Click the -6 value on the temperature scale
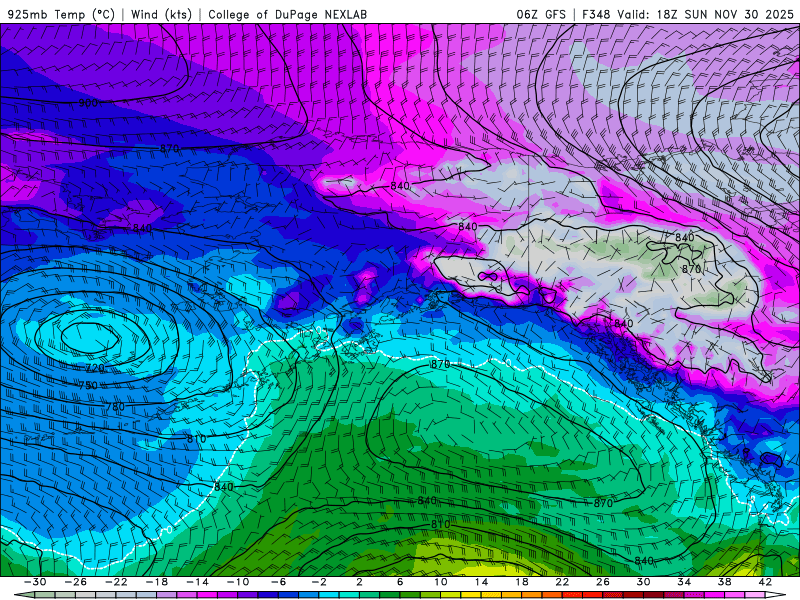The width and height of the screenshot is (800, 600). pos(278,582)
